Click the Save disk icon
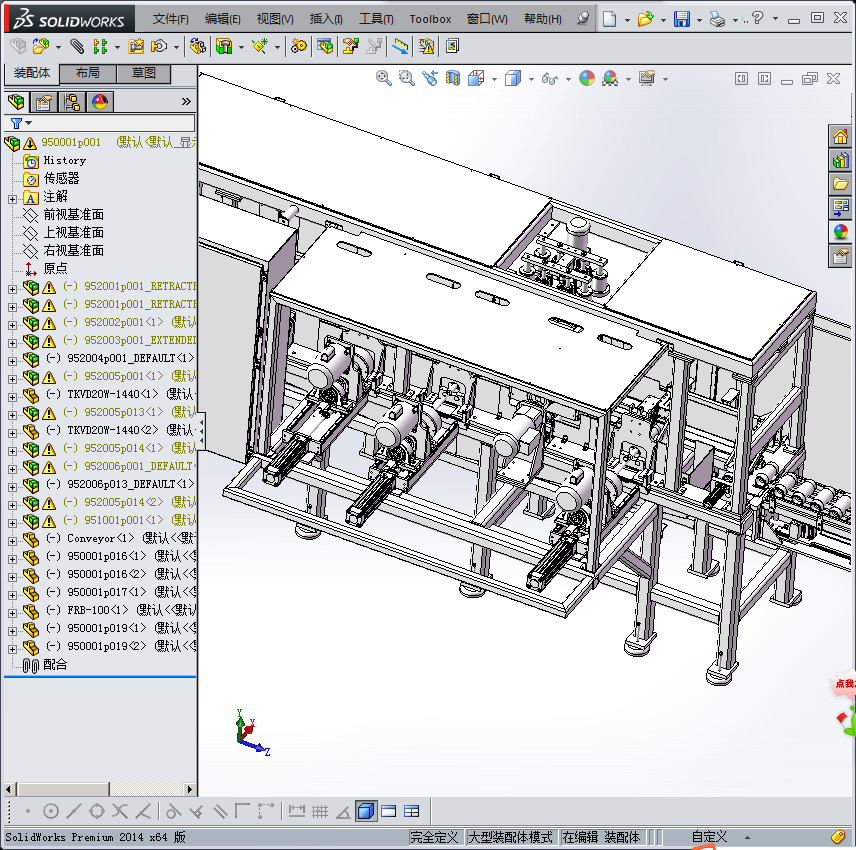The image size is (856, 850). pyautogui.click(x=681, y=19)
